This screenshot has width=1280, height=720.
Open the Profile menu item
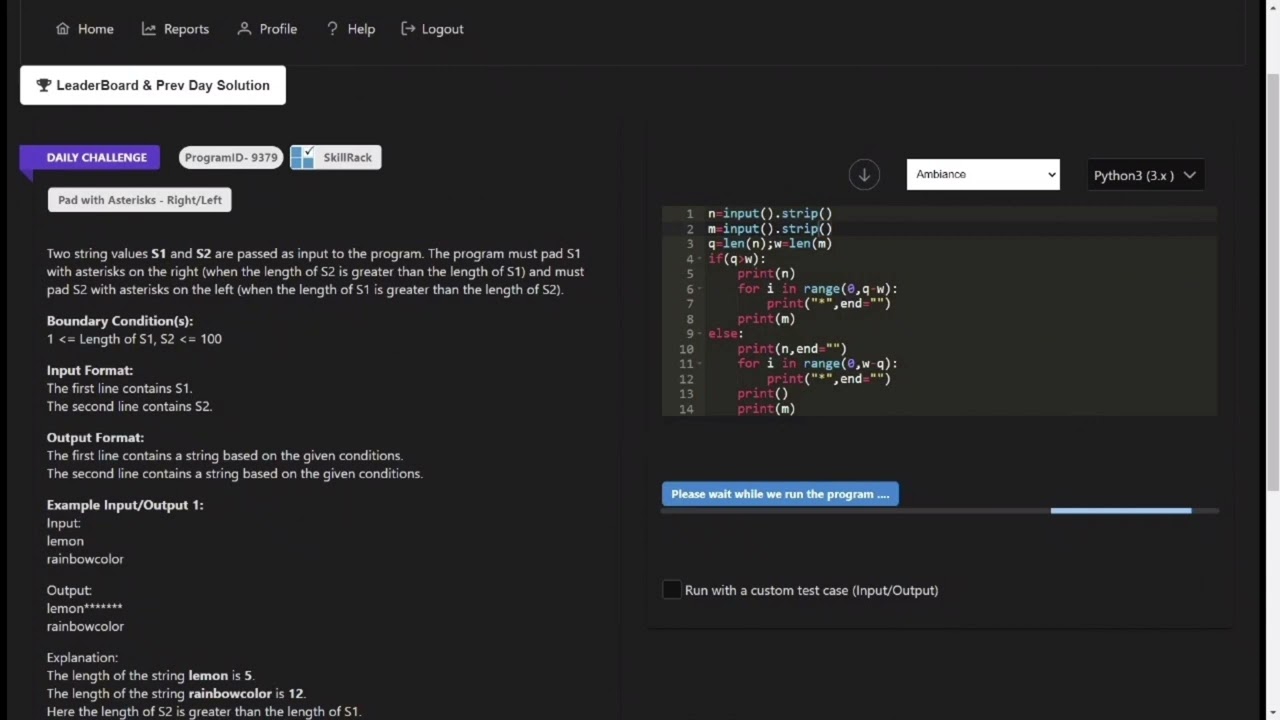click(267, 29)
